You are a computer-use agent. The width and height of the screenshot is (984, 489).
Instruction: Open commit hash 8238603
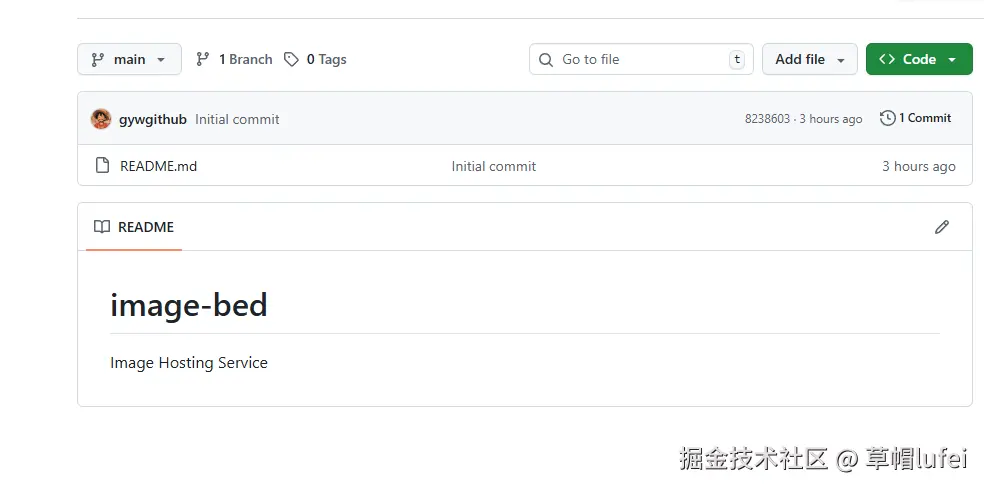[x=767, y=119]
